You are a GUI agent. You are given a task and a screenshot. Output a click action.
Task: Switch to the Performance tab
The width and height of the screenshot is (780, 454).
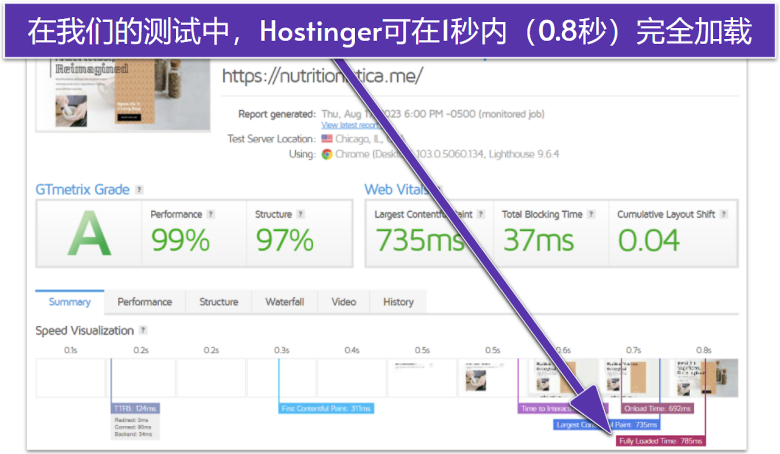(x=145, y=302)
